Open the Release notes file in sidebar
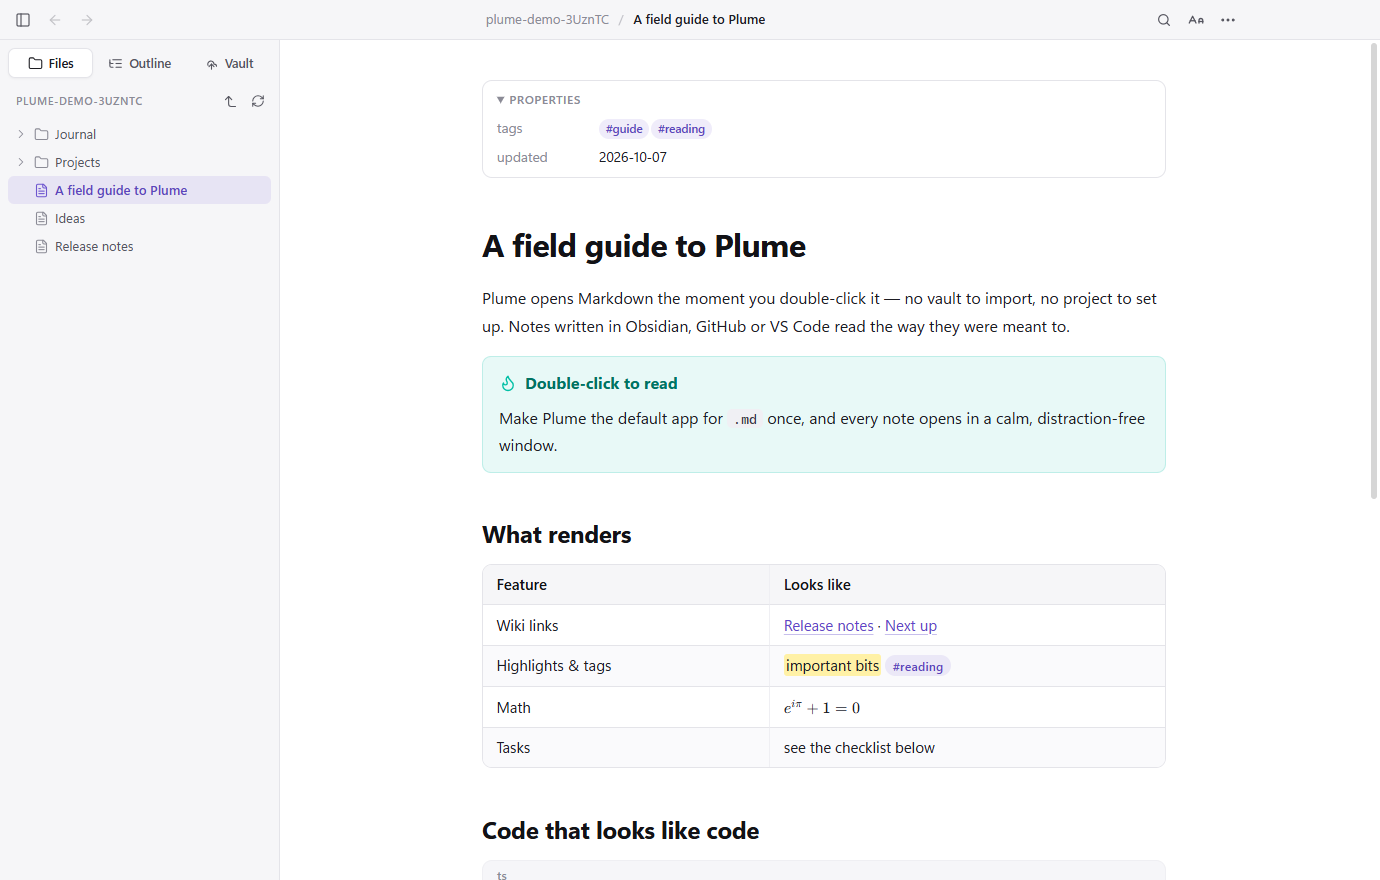Screen dimensions: 1380x880 coord(140,246)
